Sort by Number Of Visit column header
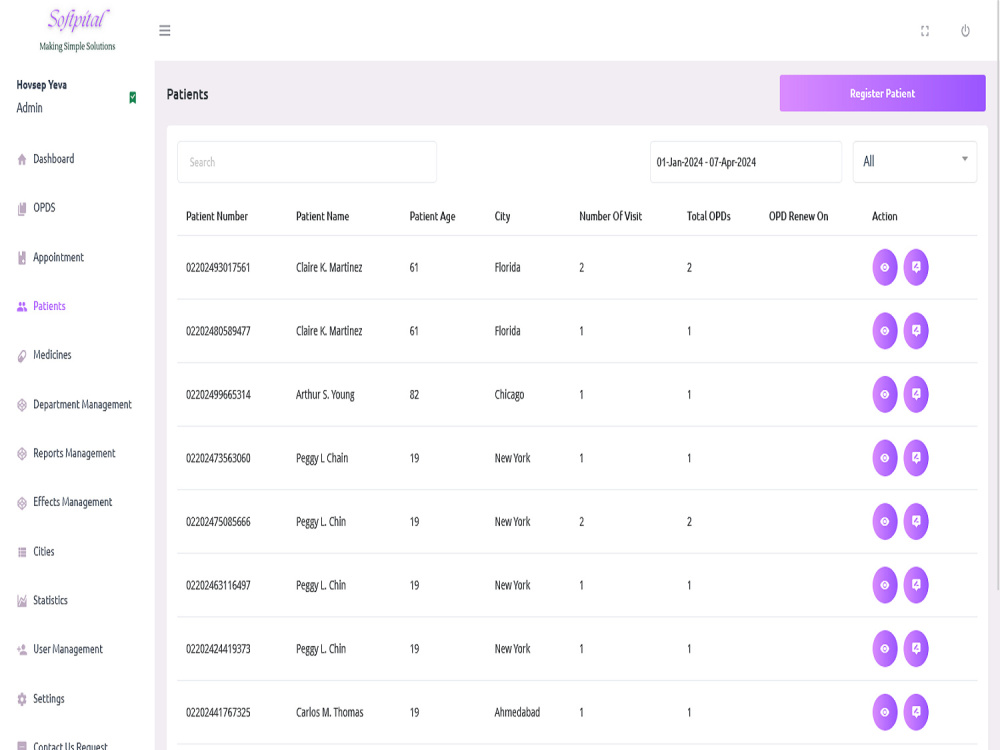Viewport: 1000px width, 750px height. pyautogui.click(x=610, y=216)
